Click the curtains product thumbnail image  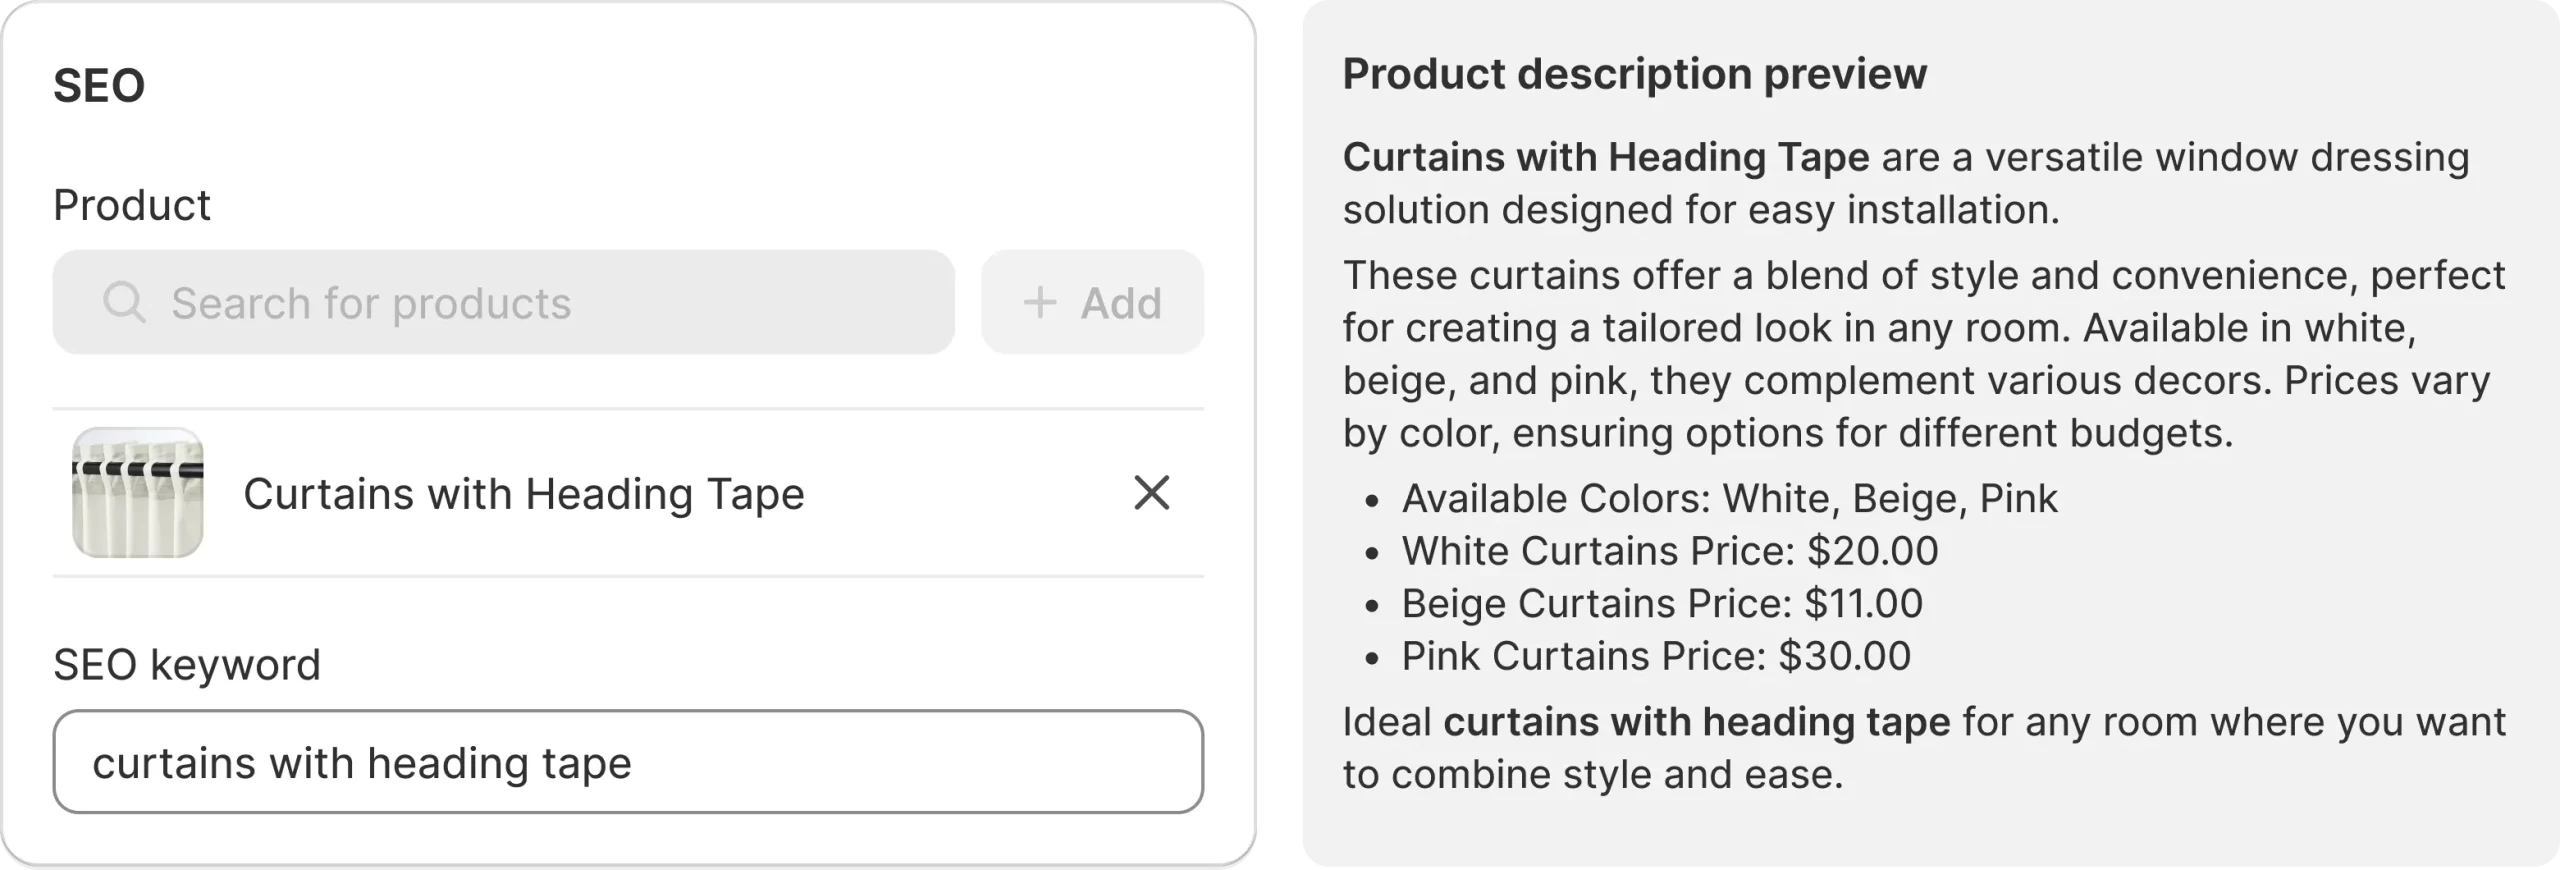139,492
